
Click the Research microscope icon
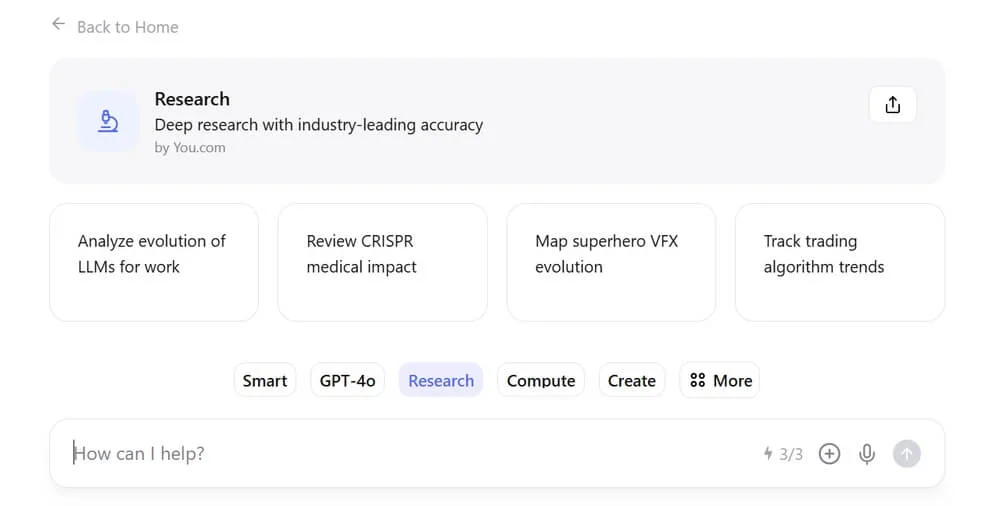click(x=108, y=121)
